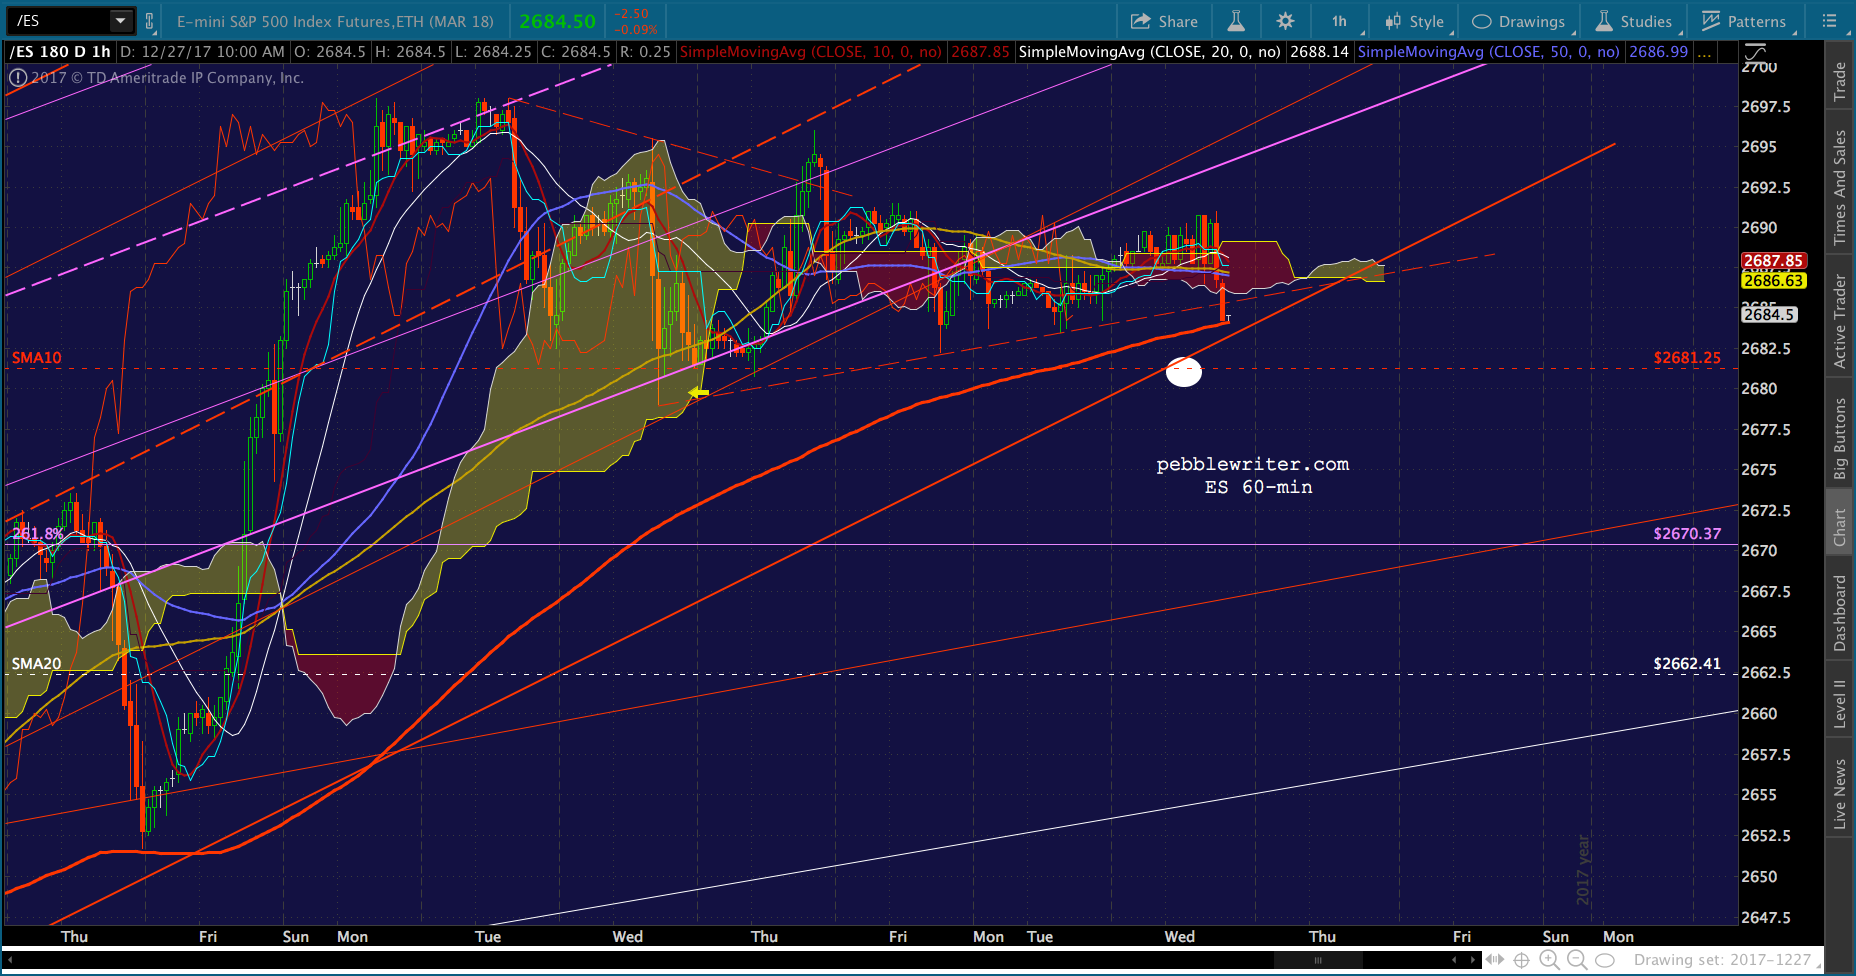This screenshot has width=1856, height=976.
Task: Click the ellipse drawing tool icon
Action: pyautogui.click(x=1605, y=960)
